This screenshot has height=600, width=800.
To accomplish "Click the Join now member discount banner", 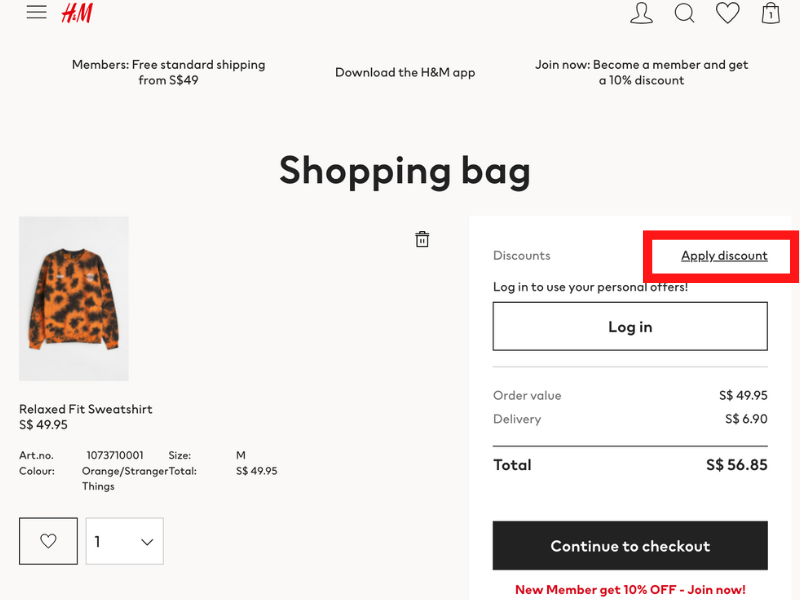I will (641, 72).
